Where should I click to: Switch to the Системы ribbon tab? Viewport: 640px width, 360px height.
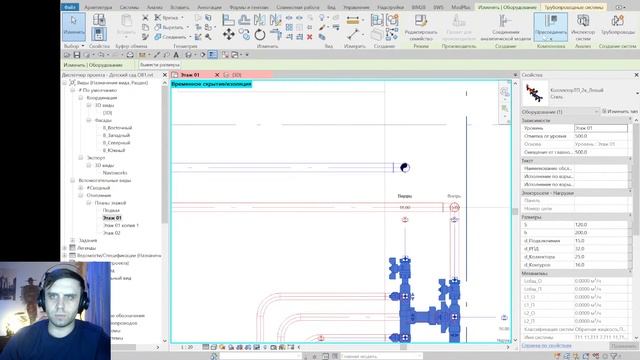pyautogui.click(x=129, y=7)
